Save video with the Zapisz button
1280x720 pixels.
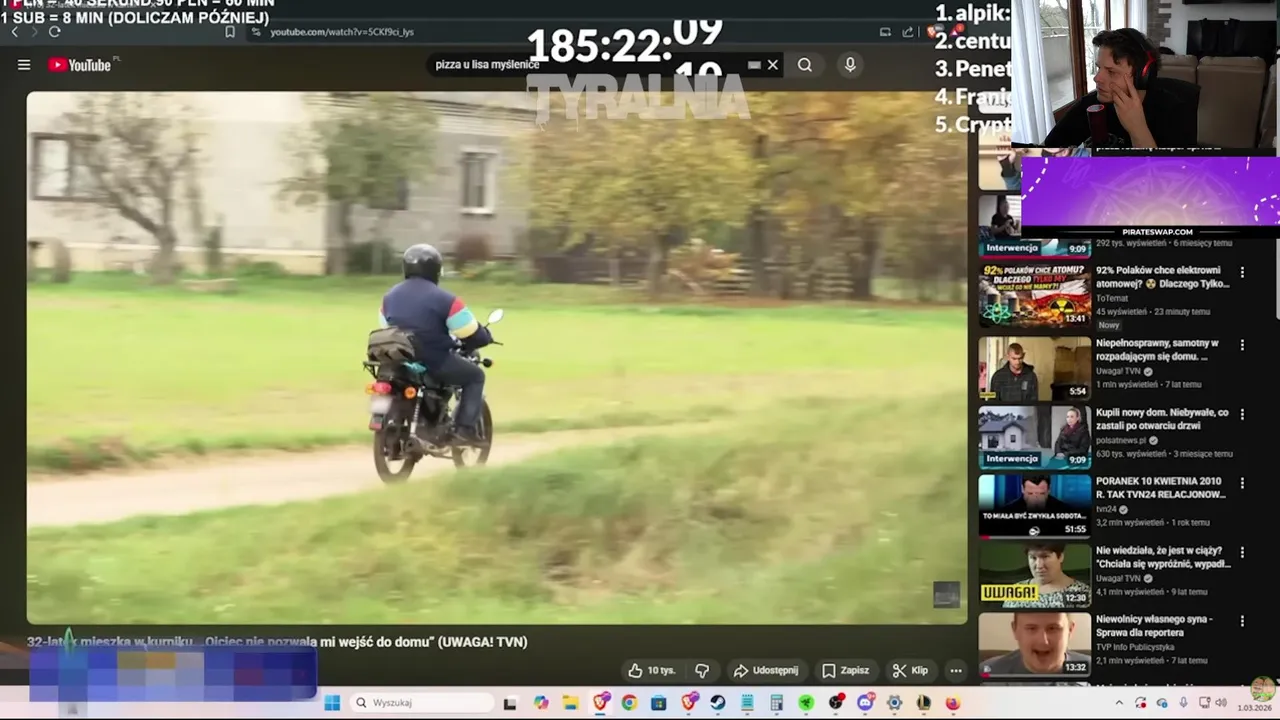click(846, 670)
